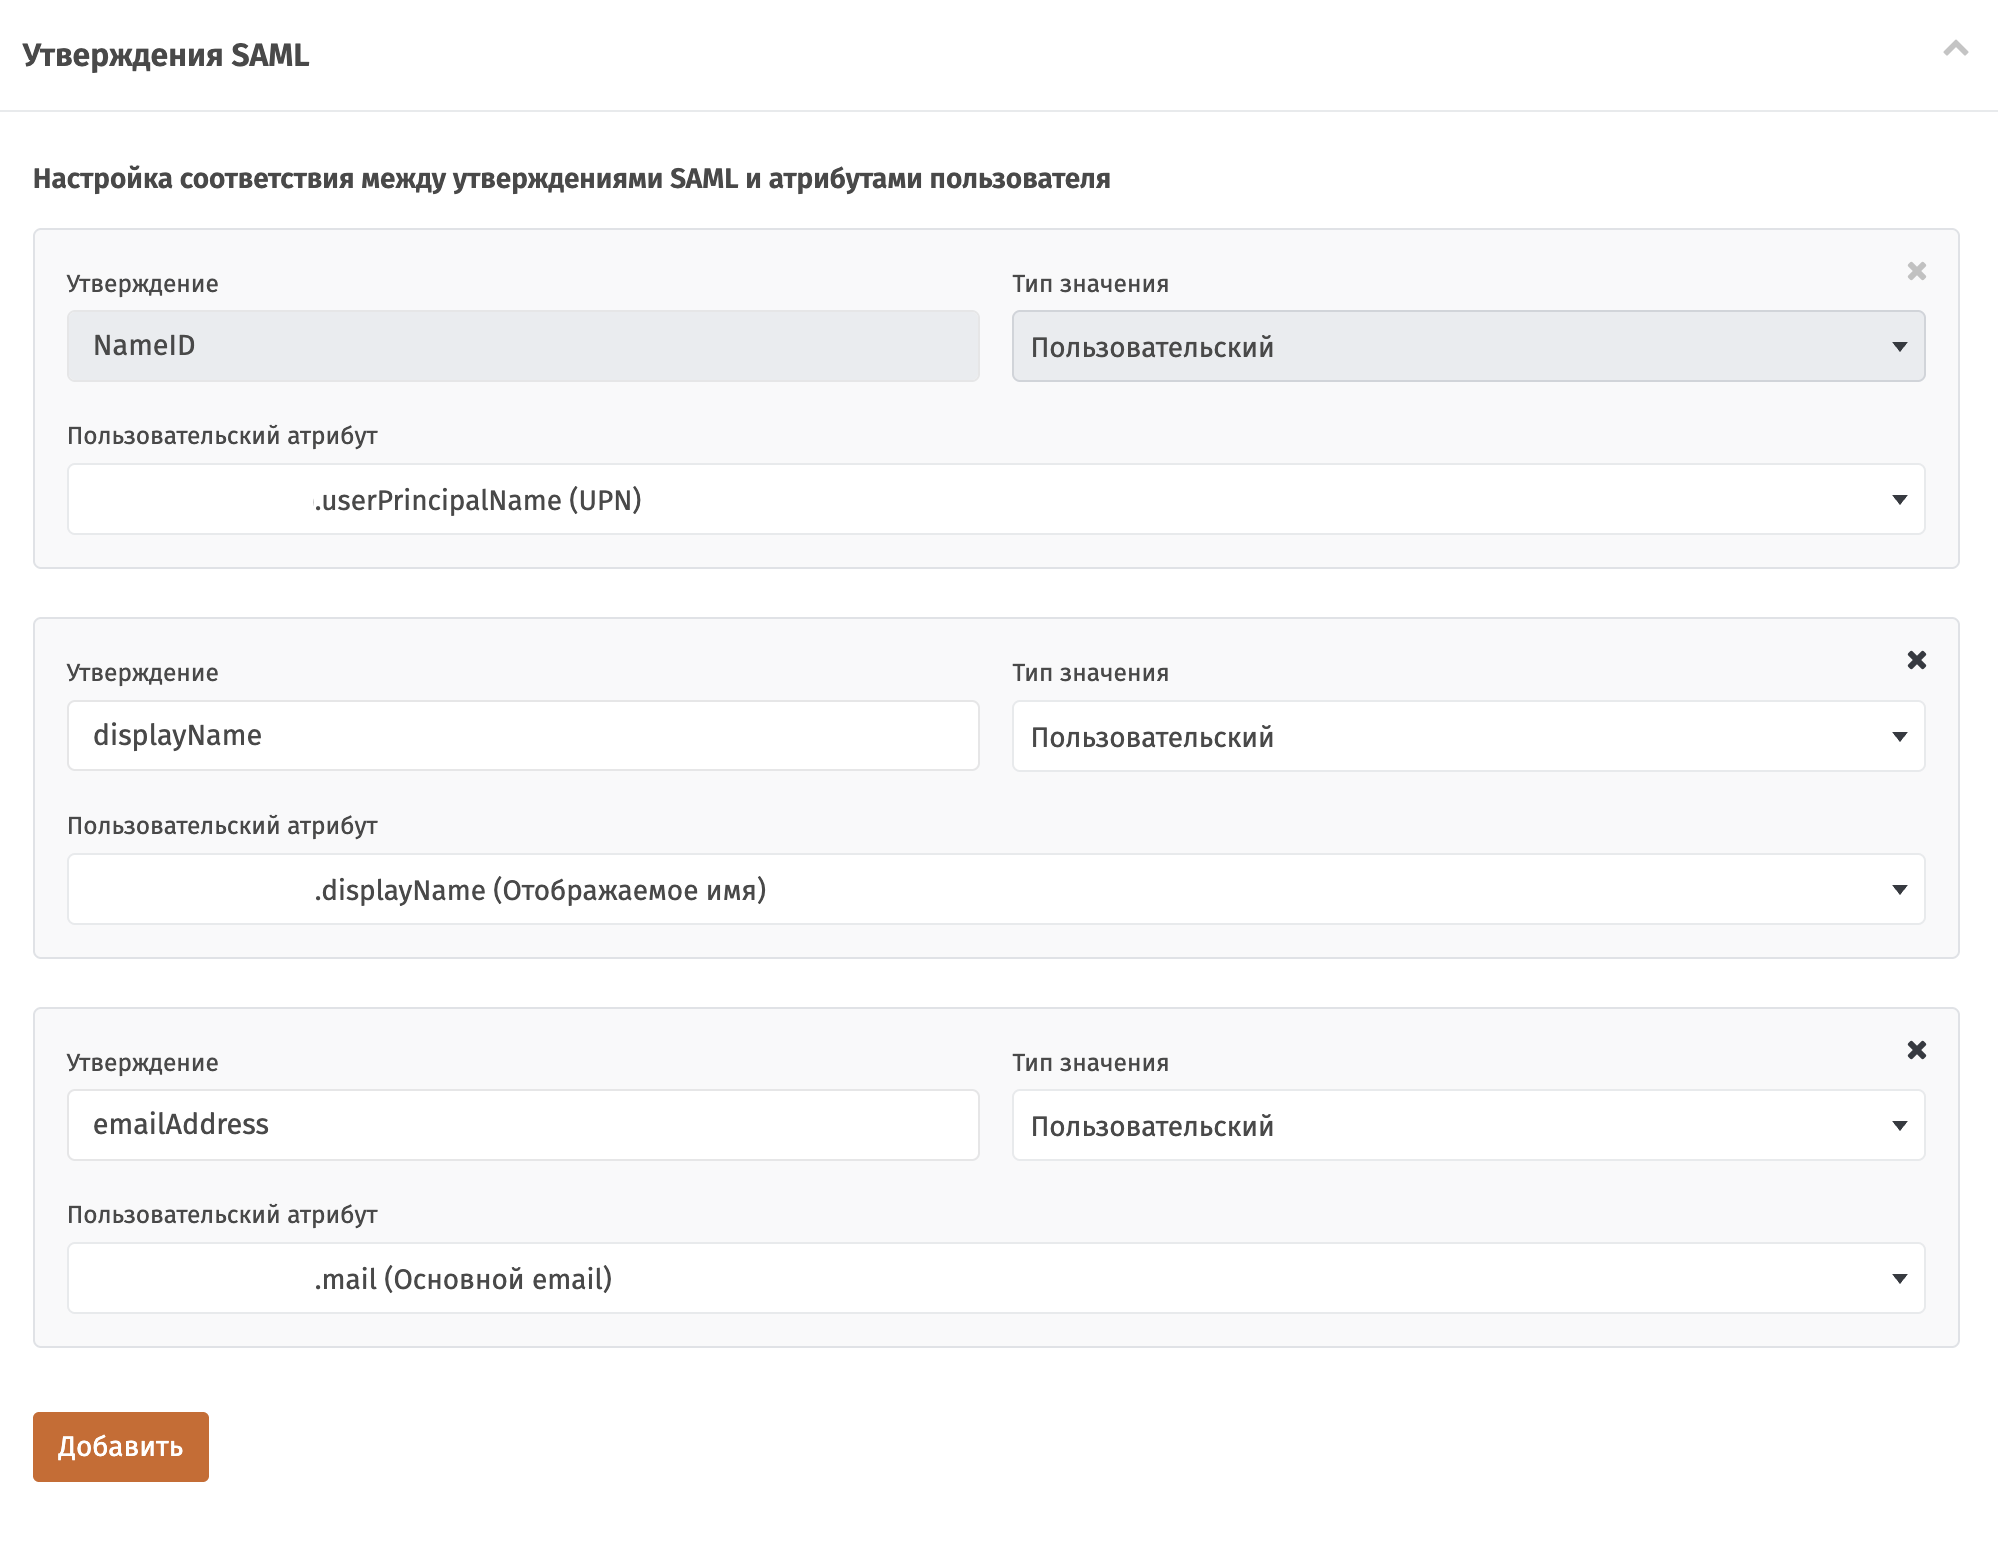The width and height of the screenshot is (1998, 1544).
Task: Open the displayName (Отображаемое имя) attribute dropdown
Action: tap(996, 889)
